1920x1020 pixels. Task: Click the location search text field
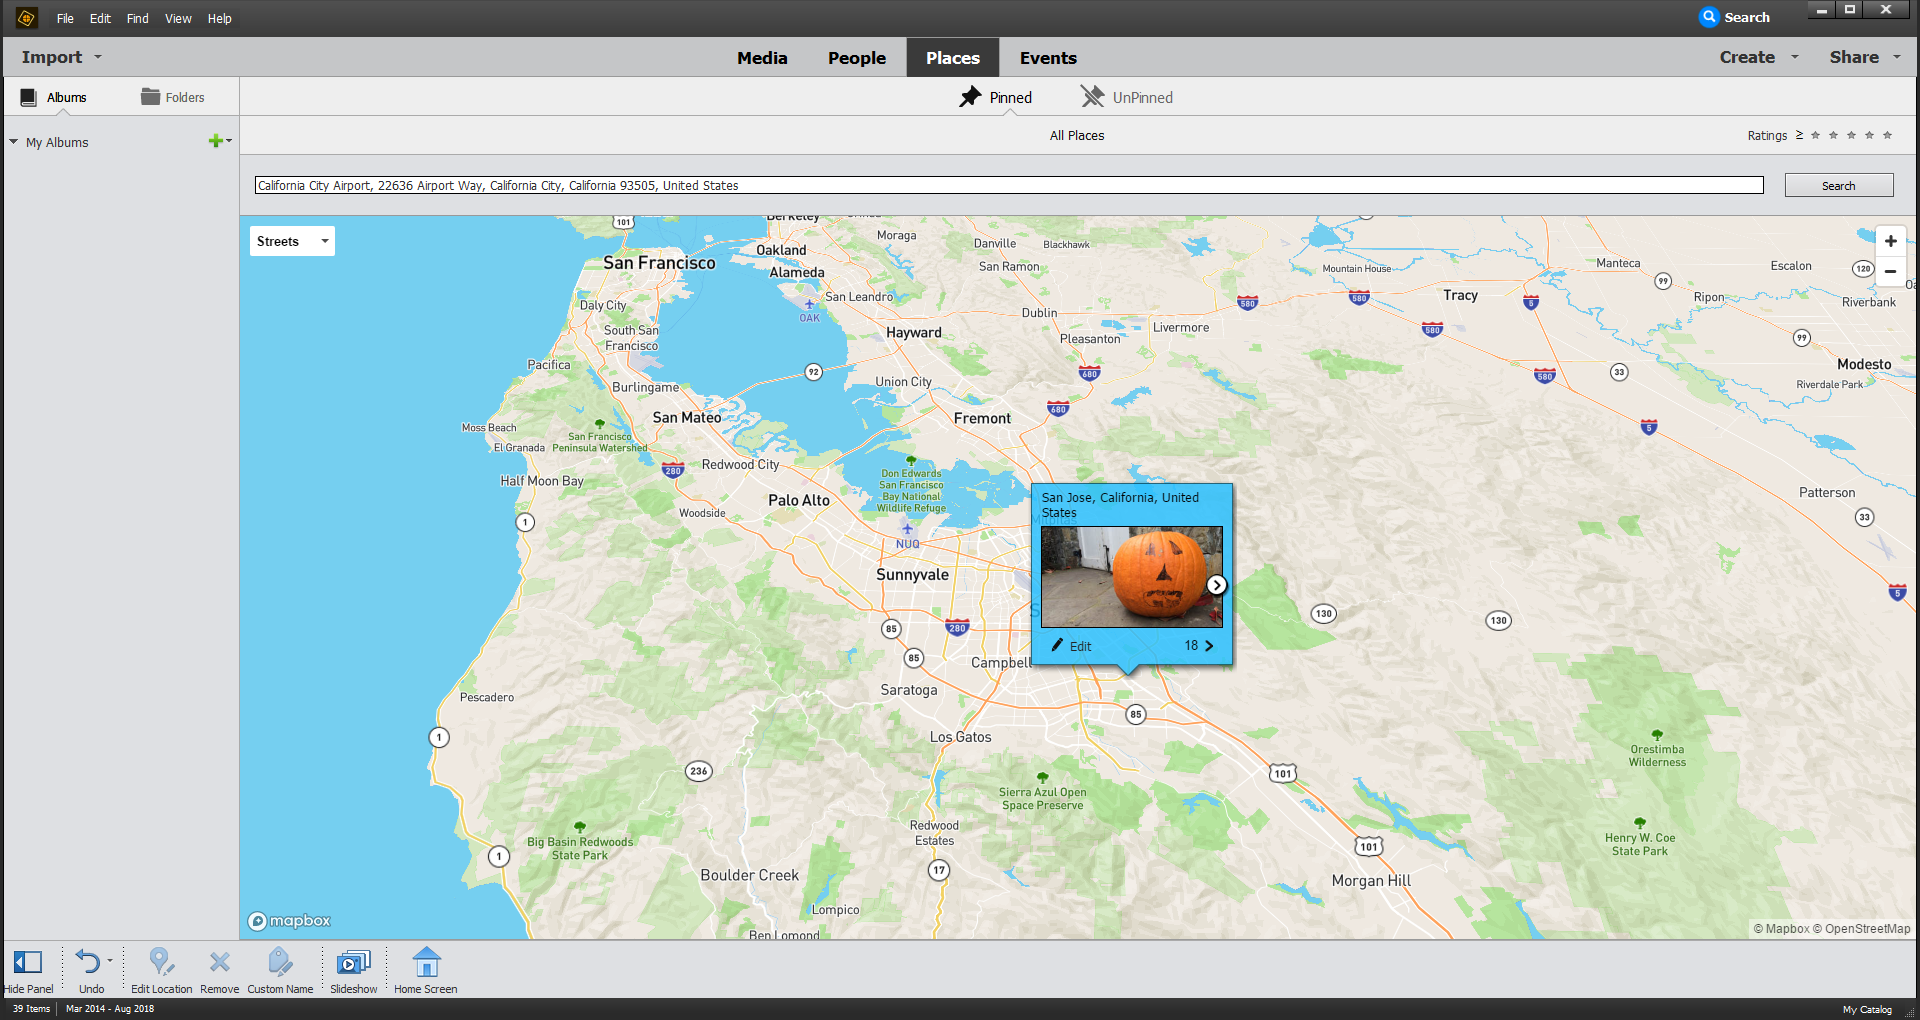tap(1008, 185)
